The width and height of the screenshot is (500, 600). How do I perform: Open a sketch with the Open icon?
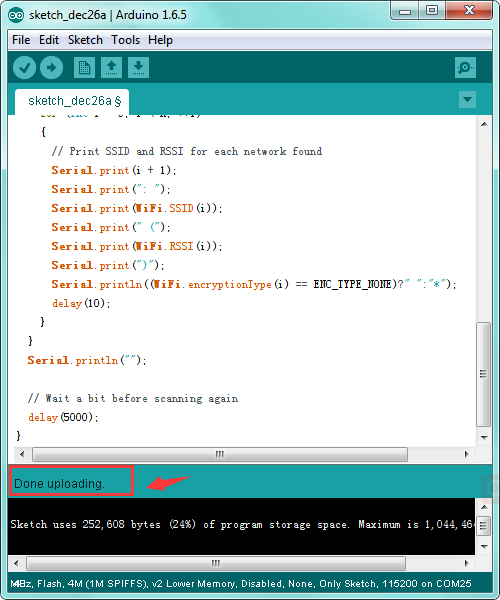point(111,68)
